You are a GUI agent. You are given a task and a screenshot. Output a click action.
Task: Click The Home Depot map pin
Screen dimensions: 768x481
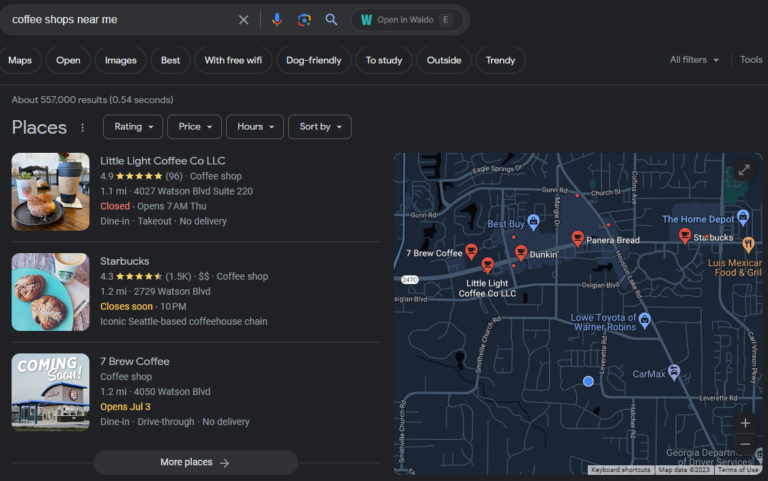[x=743, y=217]
